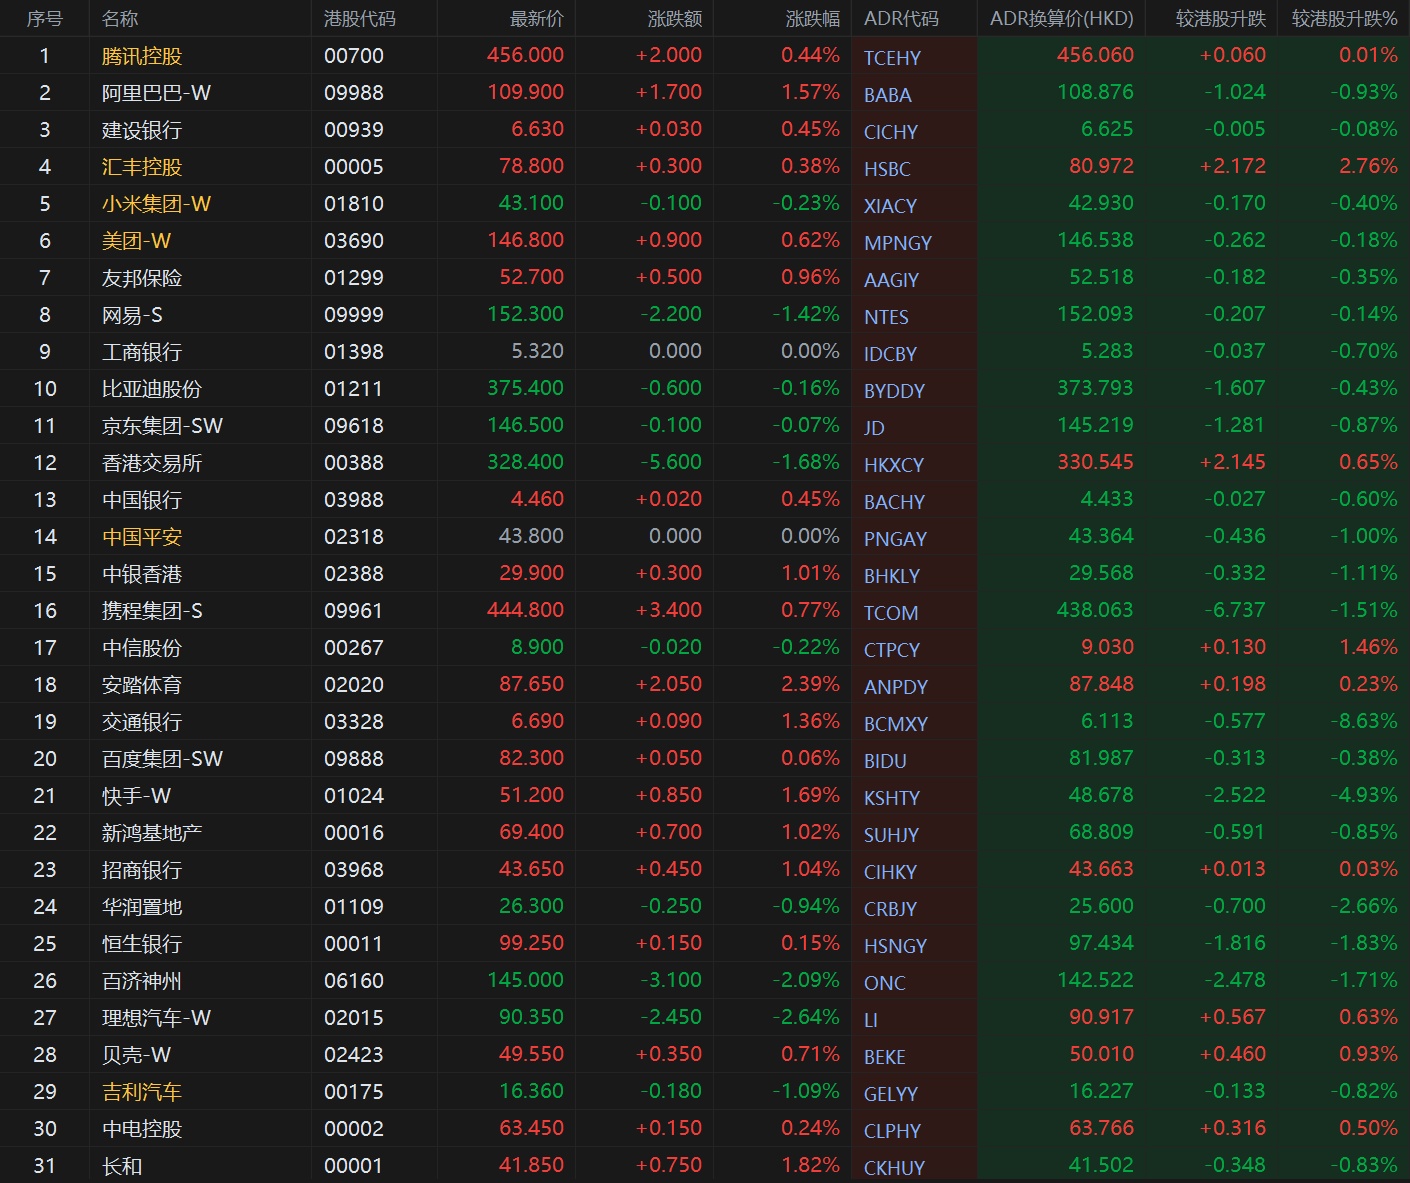The image size is (1410, 1183).
Task: Select the 百度集团-SW stock name
Action: point(162,759)
